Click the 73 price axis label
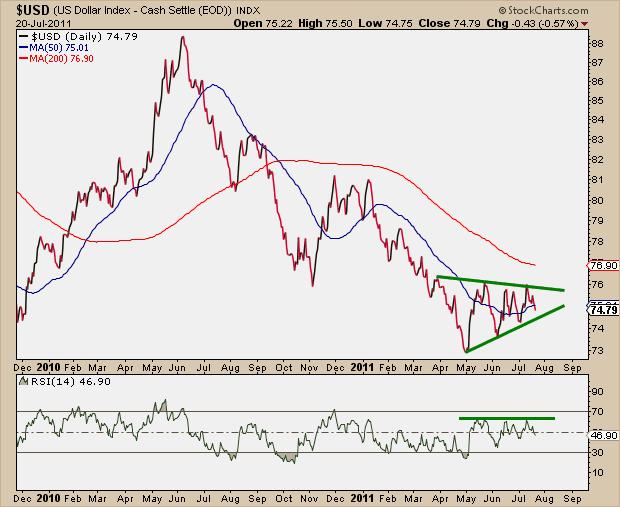The image size is (620, 507). coord(597,351)
